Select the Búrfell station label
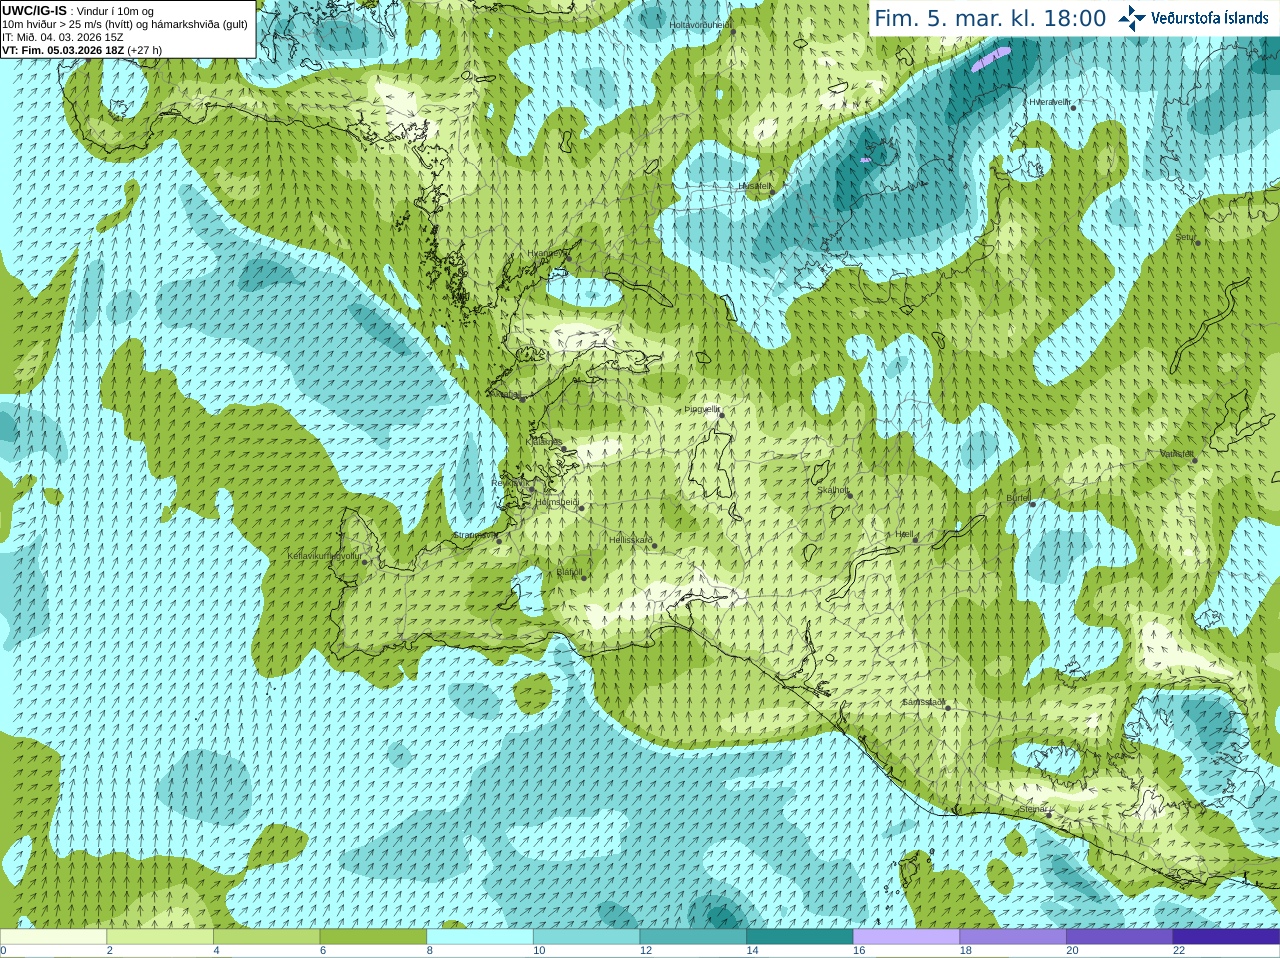1280x958 pixels. (x=1018, y=498)
